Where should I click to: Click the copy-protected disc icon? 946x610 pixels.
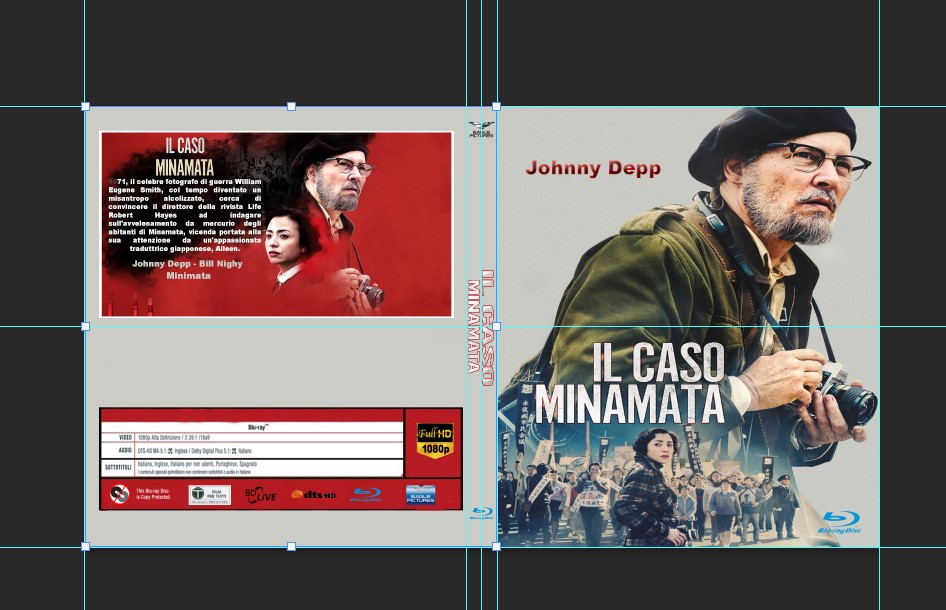119,495
